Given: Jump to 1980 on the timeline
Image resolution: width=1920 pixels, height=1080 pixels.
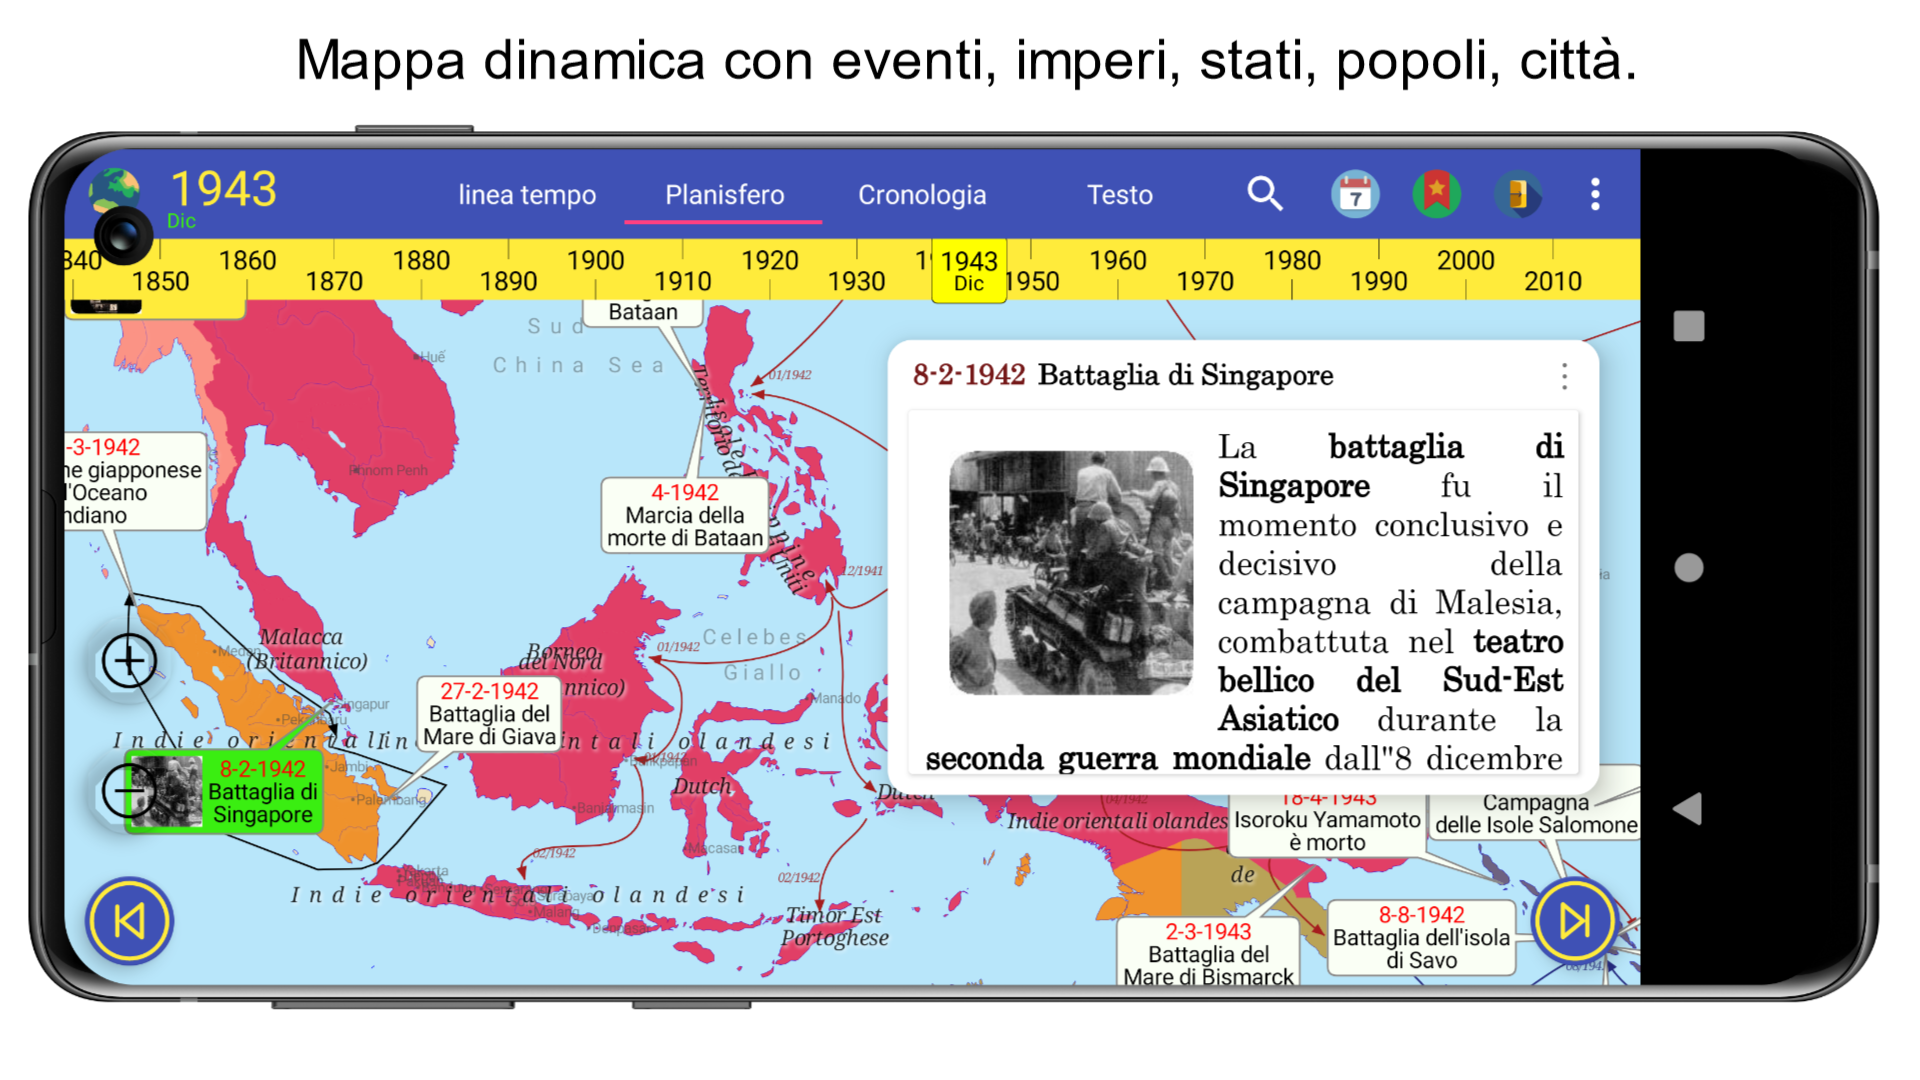Looking at the screenshot, I should (1291, 261).
